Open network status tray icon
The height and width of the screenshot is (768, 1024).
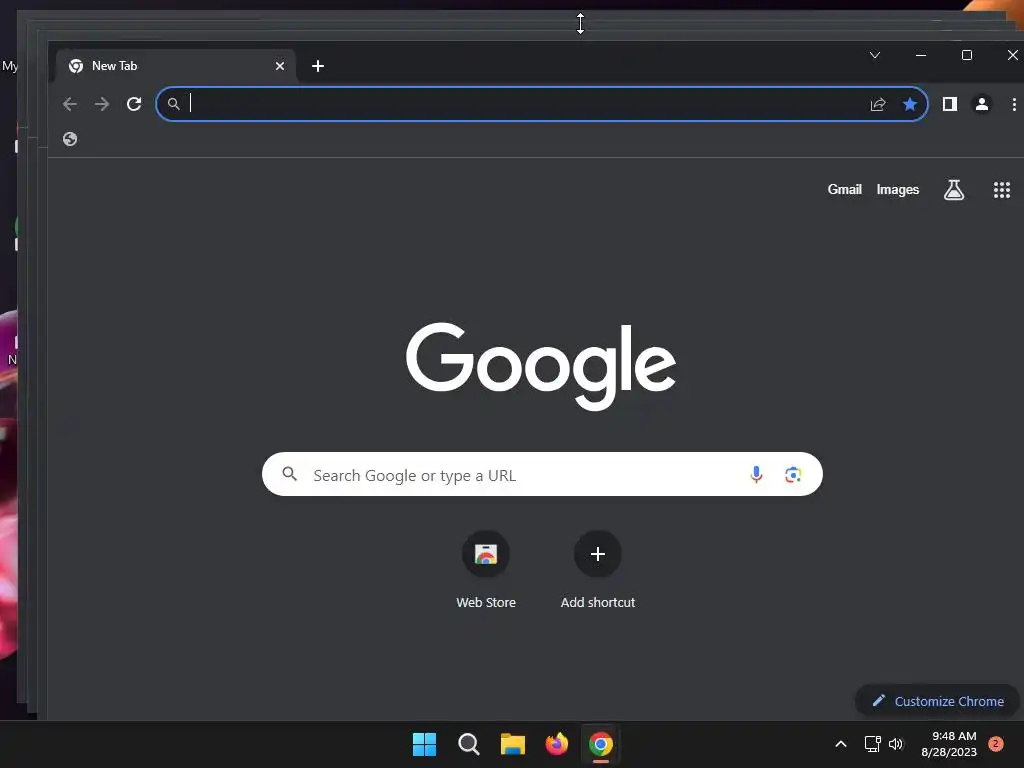pyautogui.click(x=872, y=744)
